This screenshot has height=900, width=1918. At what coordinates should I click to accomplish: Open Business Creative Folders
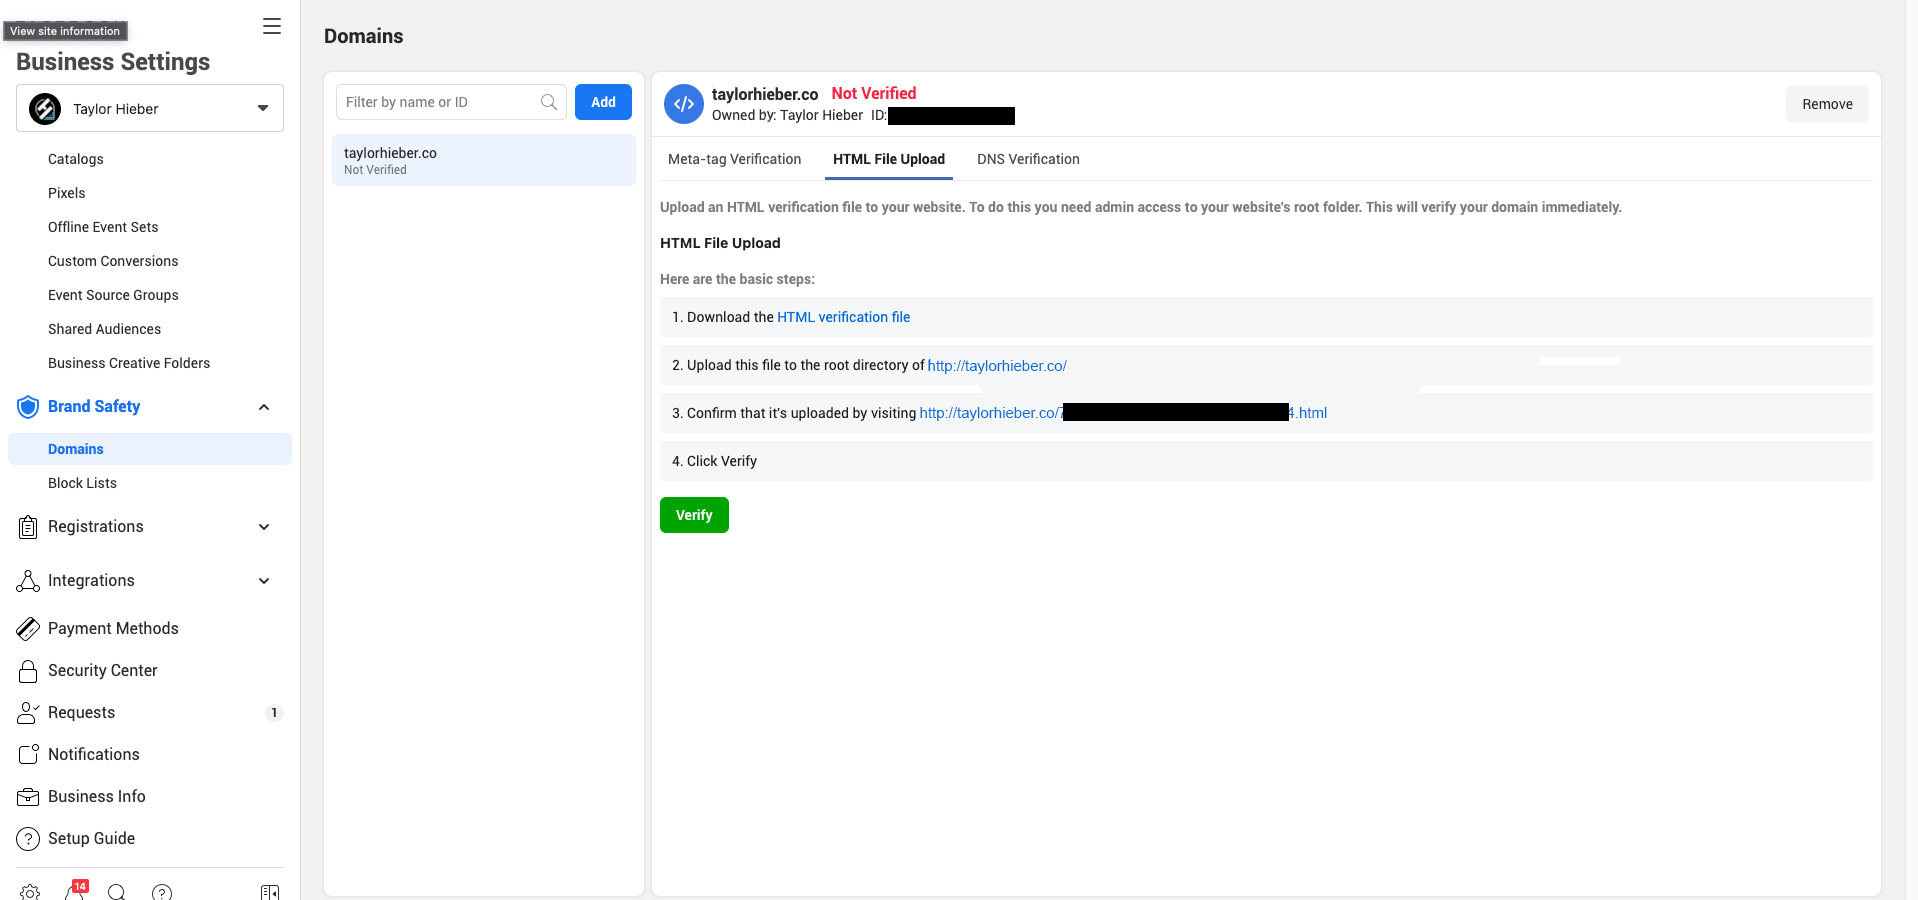point(129,363)
